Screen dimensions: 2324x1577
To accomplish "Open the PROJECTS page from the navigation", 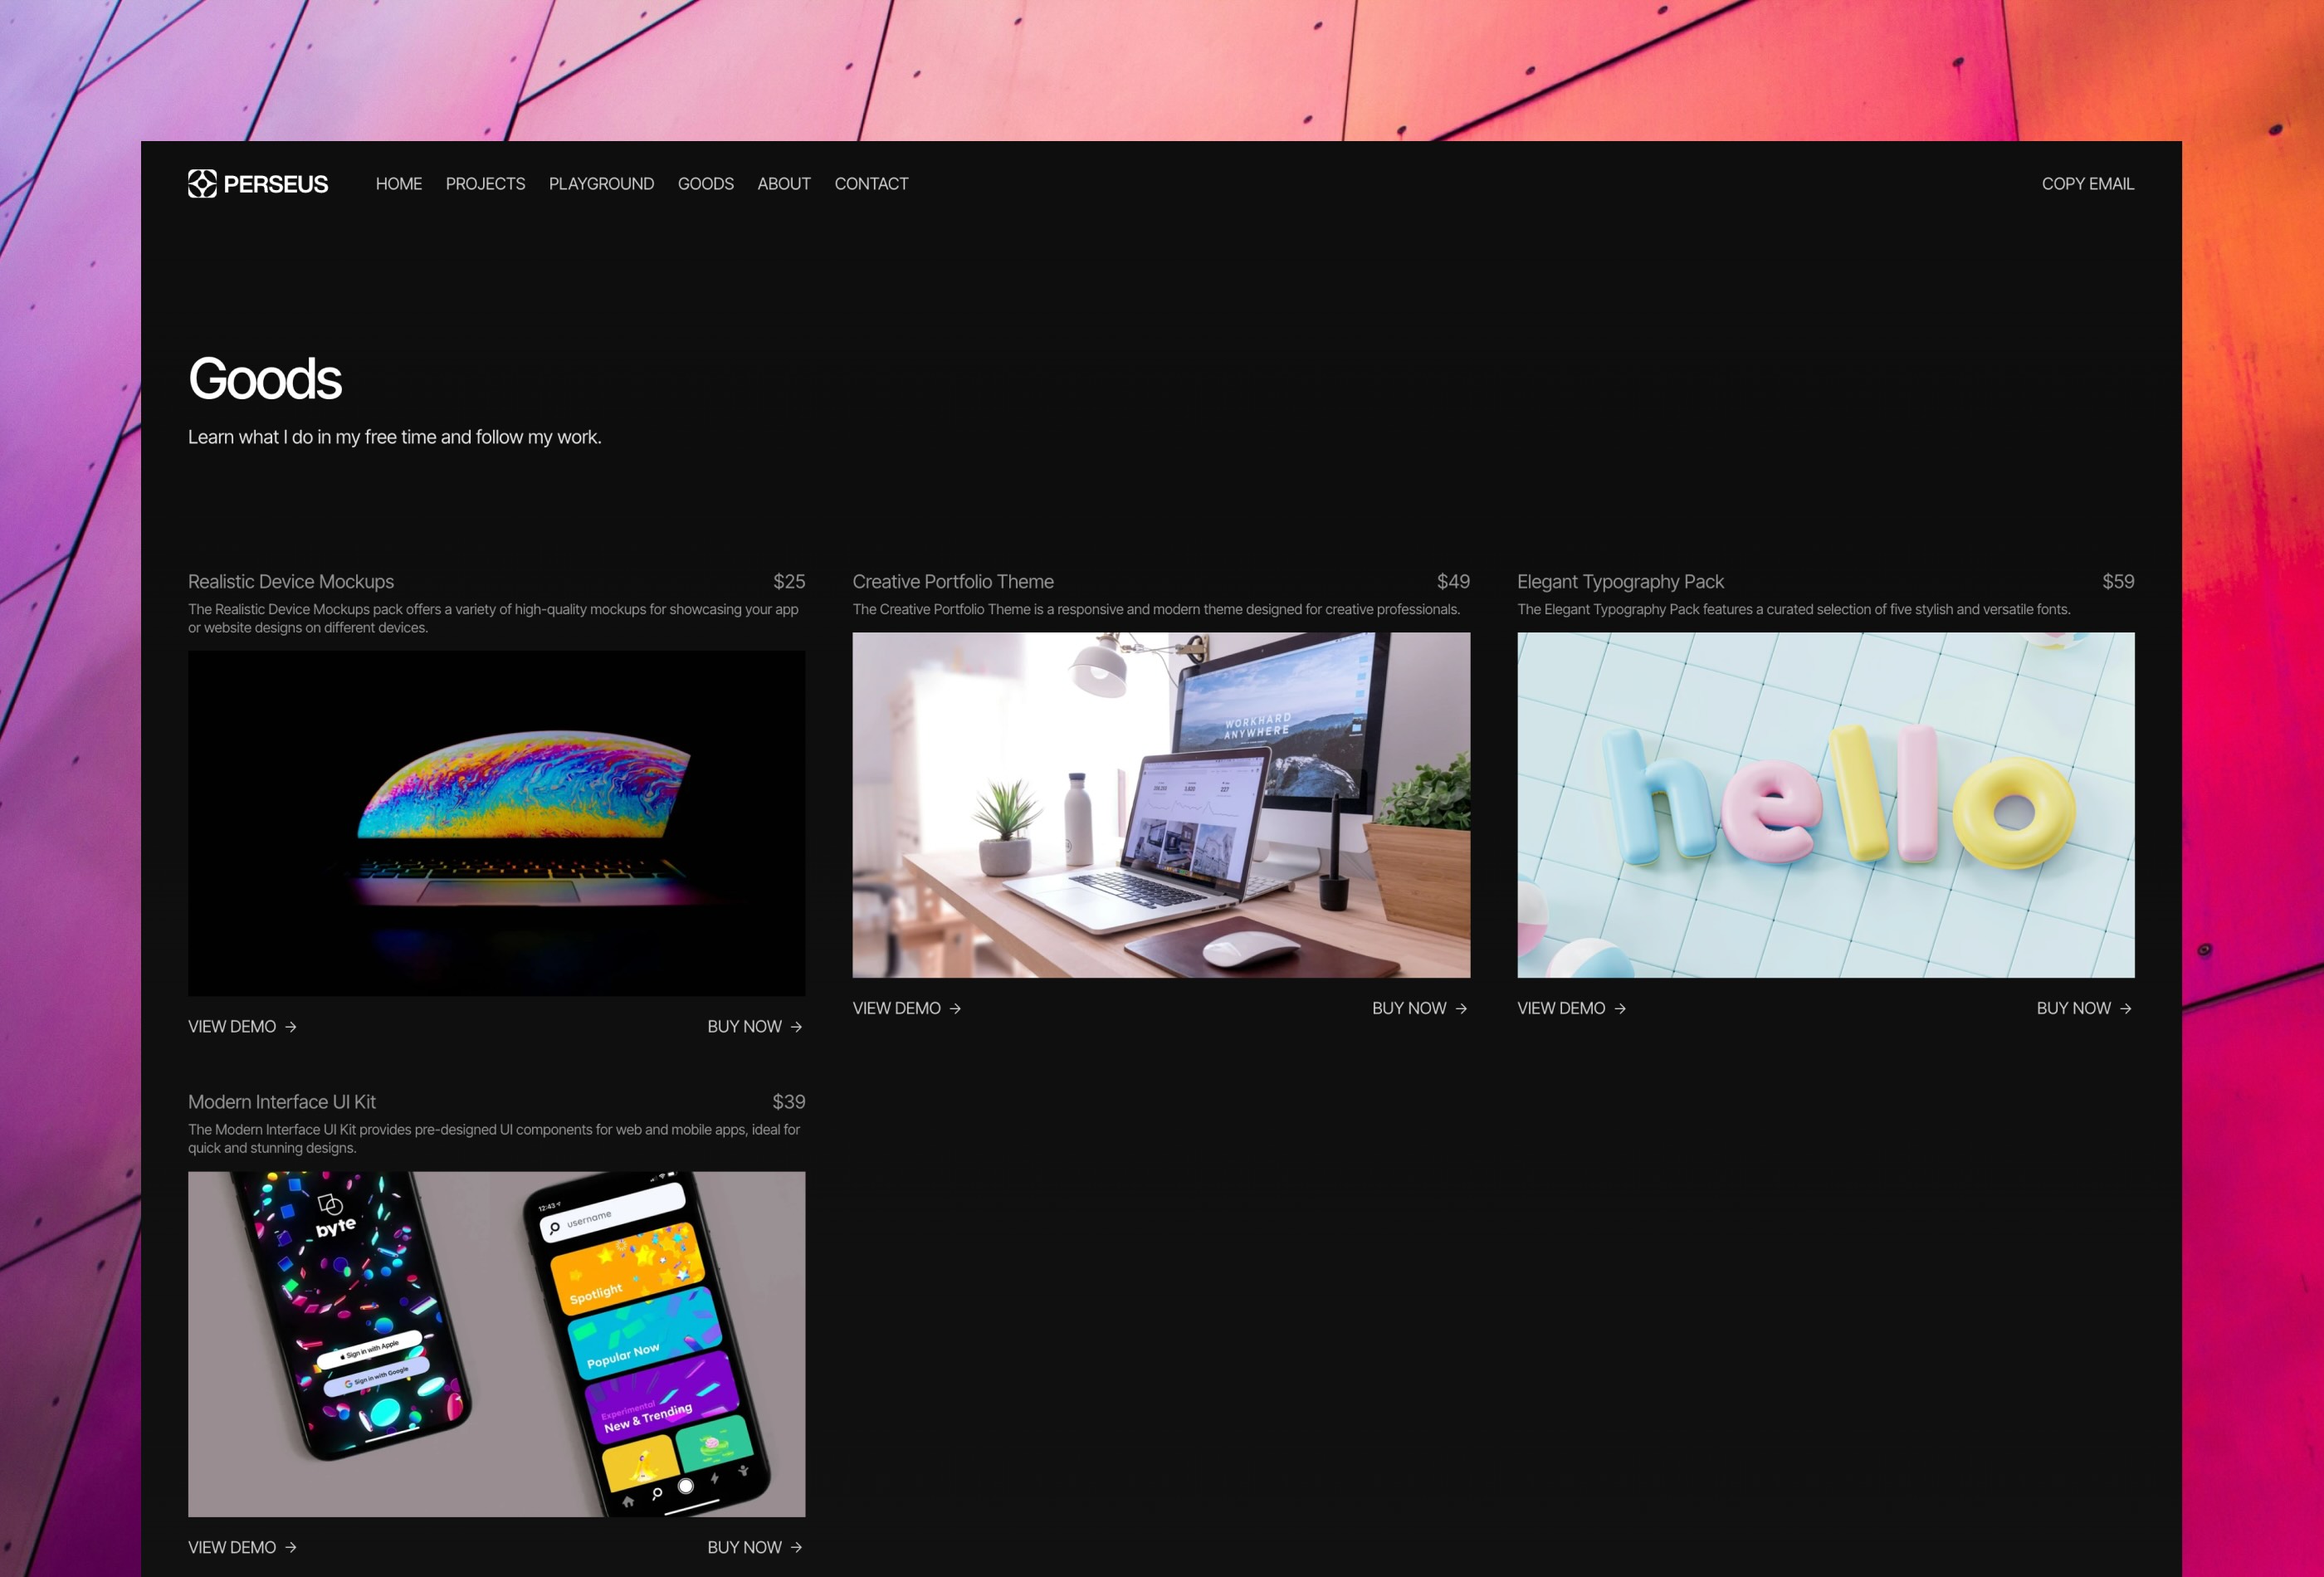I will pyautogui.click(x=485, y=183).
